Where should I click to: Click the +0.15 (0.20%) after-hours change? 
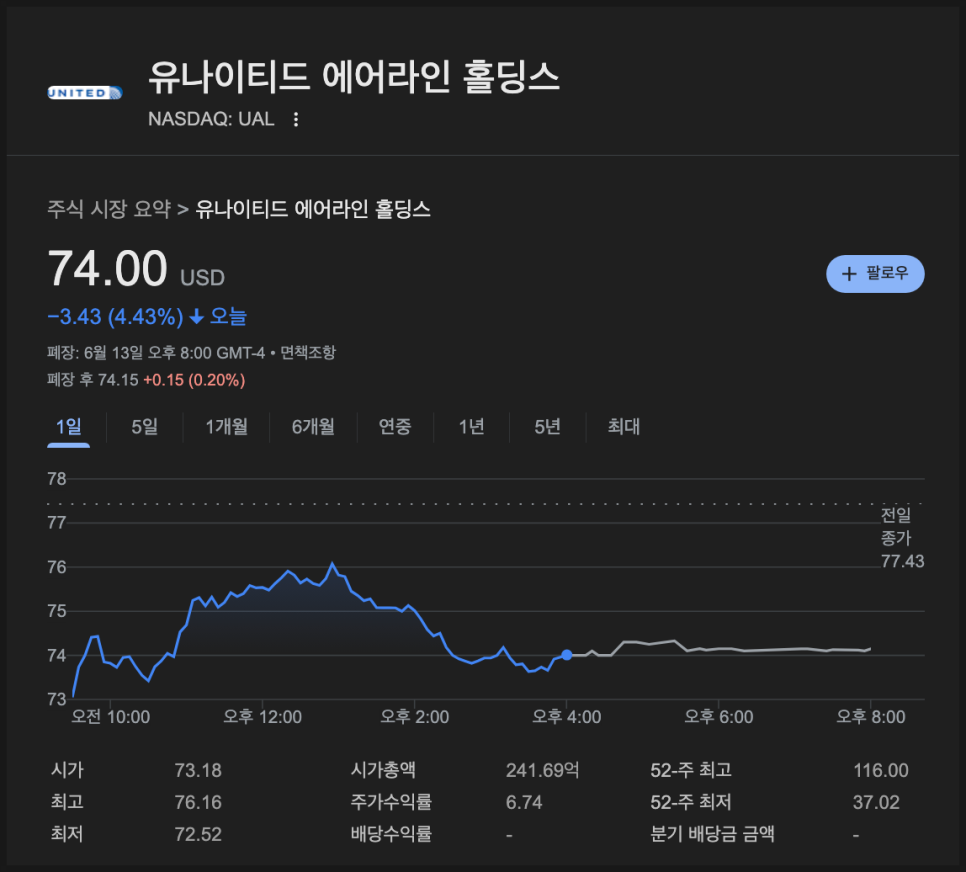pos(194,380)
